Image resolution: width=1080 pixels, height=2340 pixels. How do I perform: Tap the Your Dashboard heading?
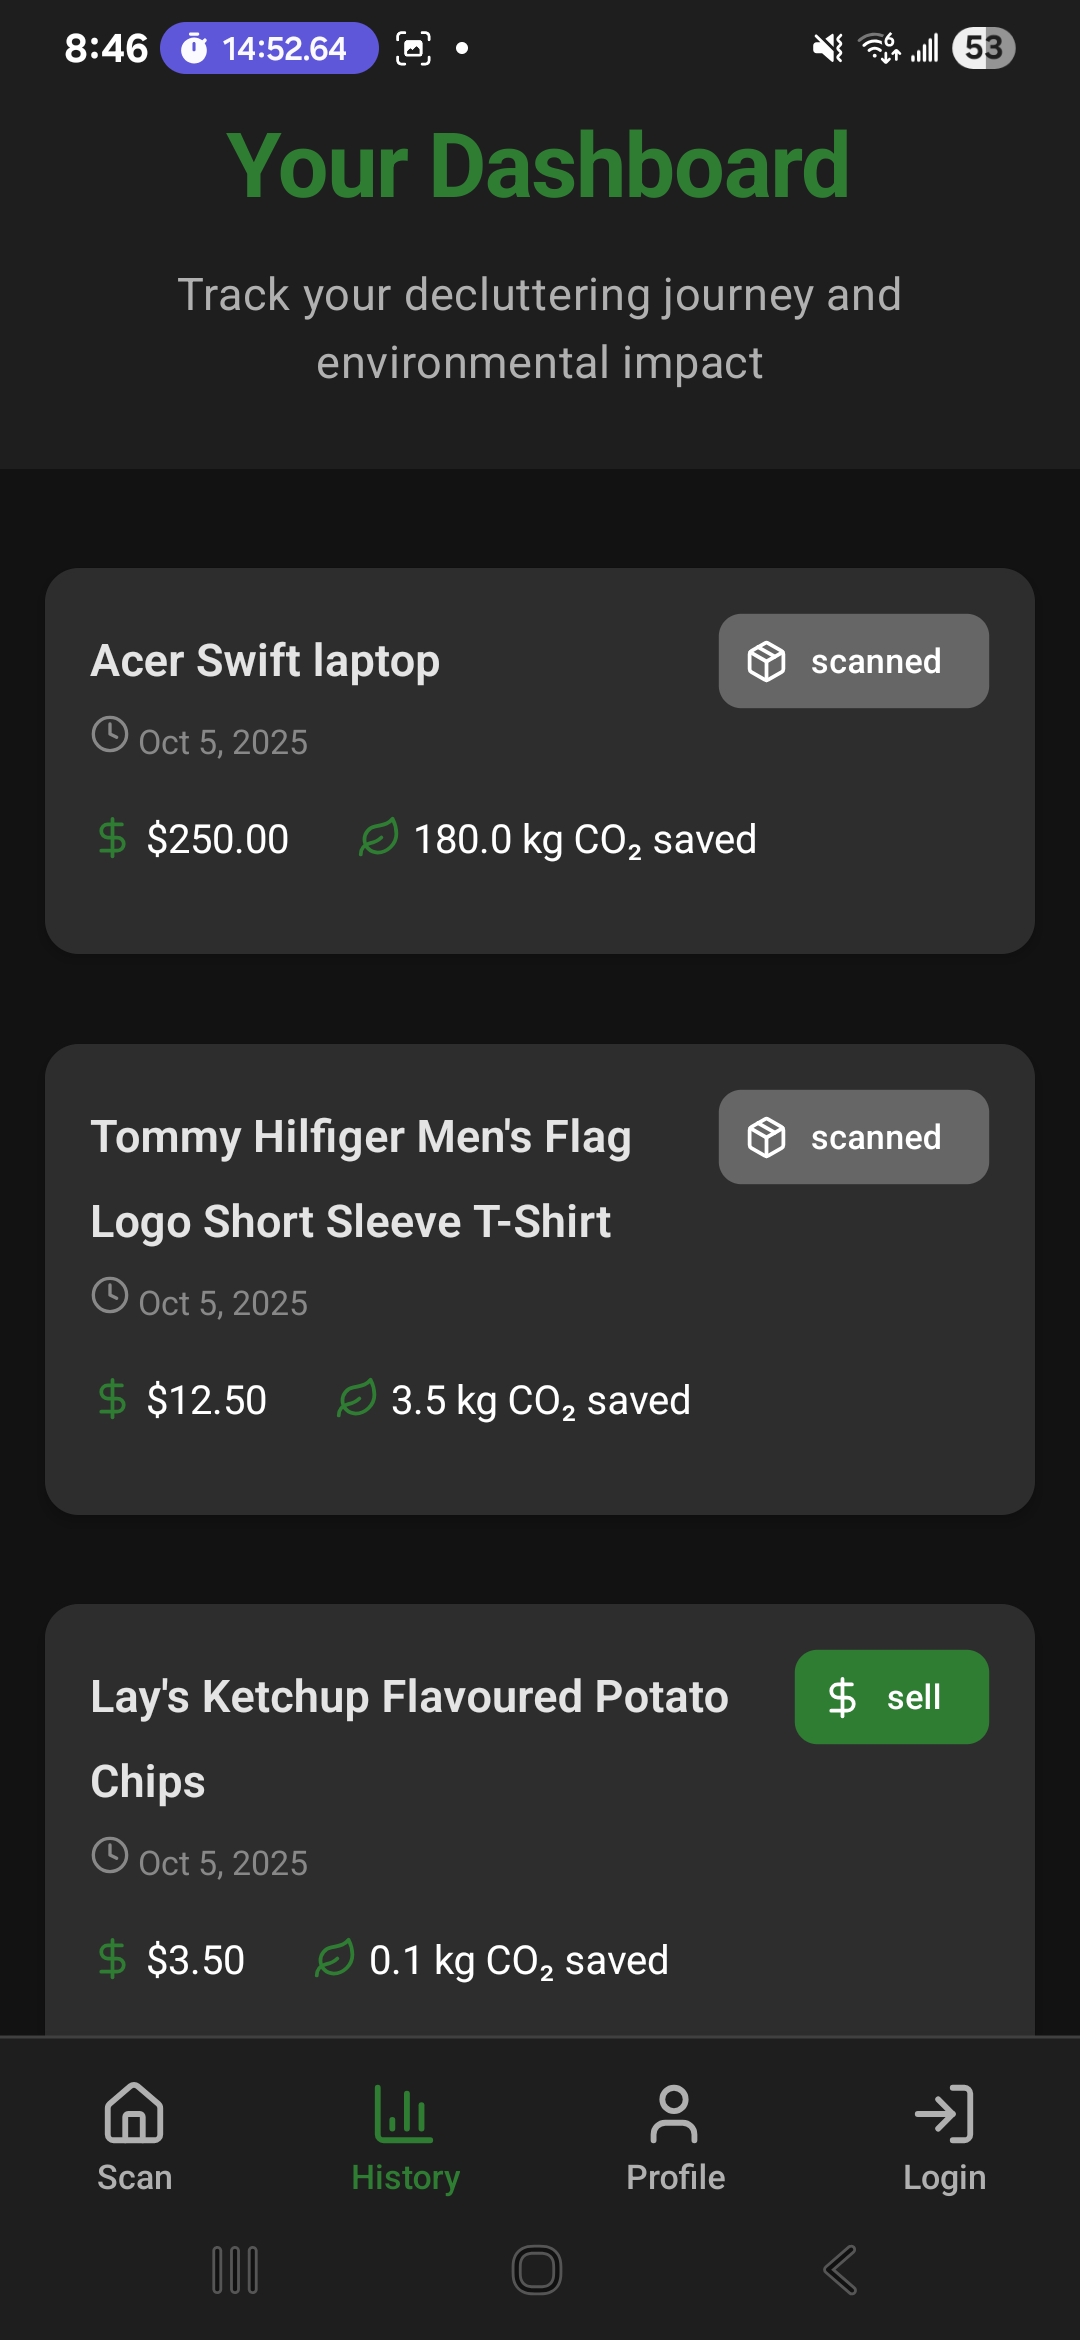539,166
